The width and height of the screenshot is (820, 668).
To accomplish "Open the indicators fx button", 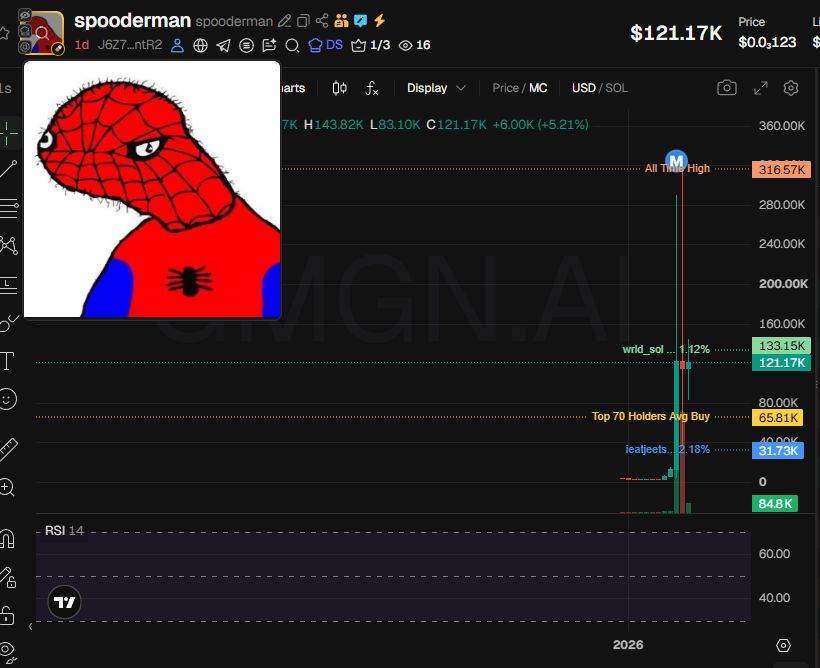I will coord(371,88).
